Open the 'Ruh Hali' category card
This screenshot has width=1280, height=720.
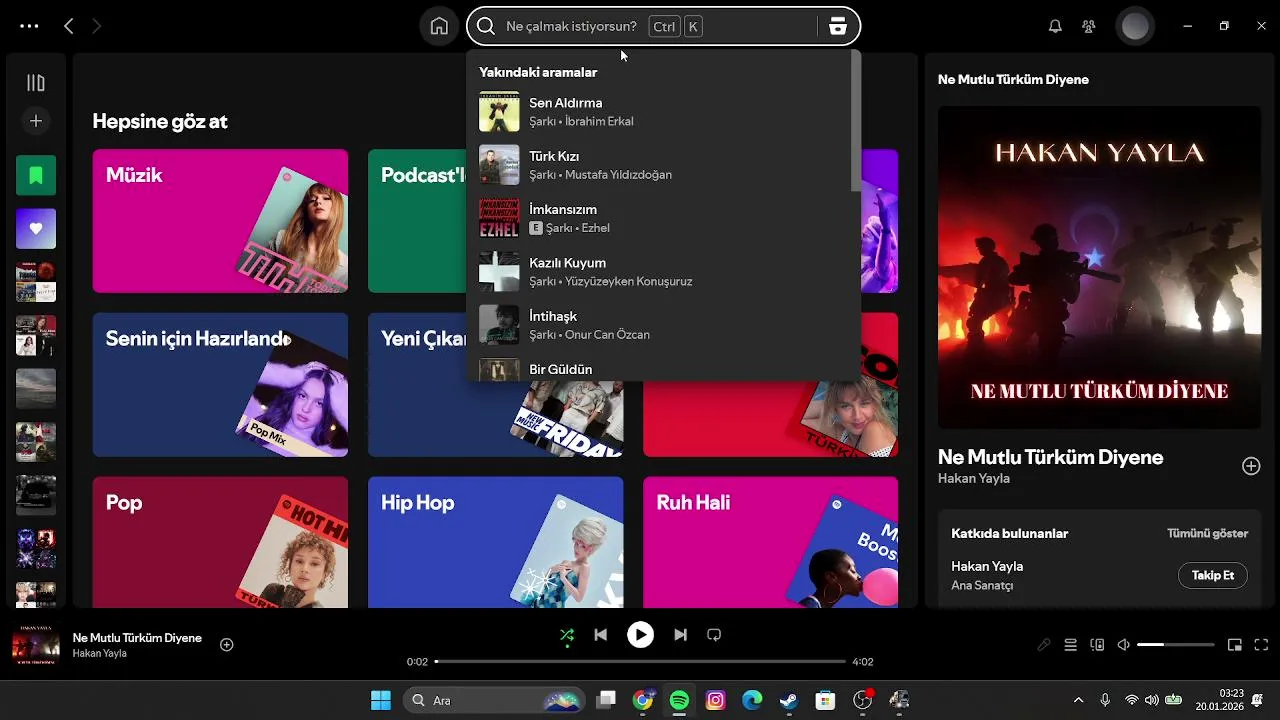[770, 542]
